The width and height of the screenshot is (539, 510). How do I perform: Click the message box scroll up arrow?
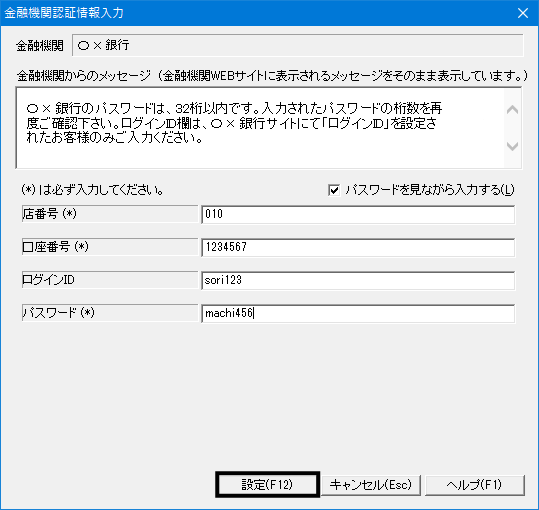512,110
